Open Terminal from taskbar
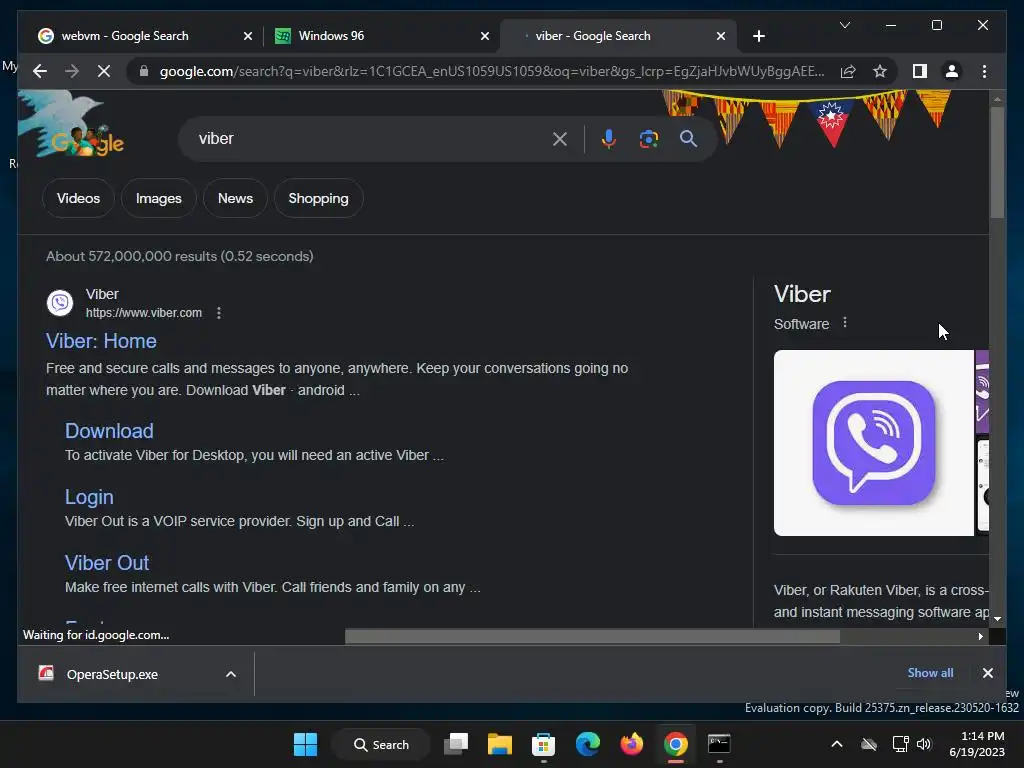 point(719,744)
